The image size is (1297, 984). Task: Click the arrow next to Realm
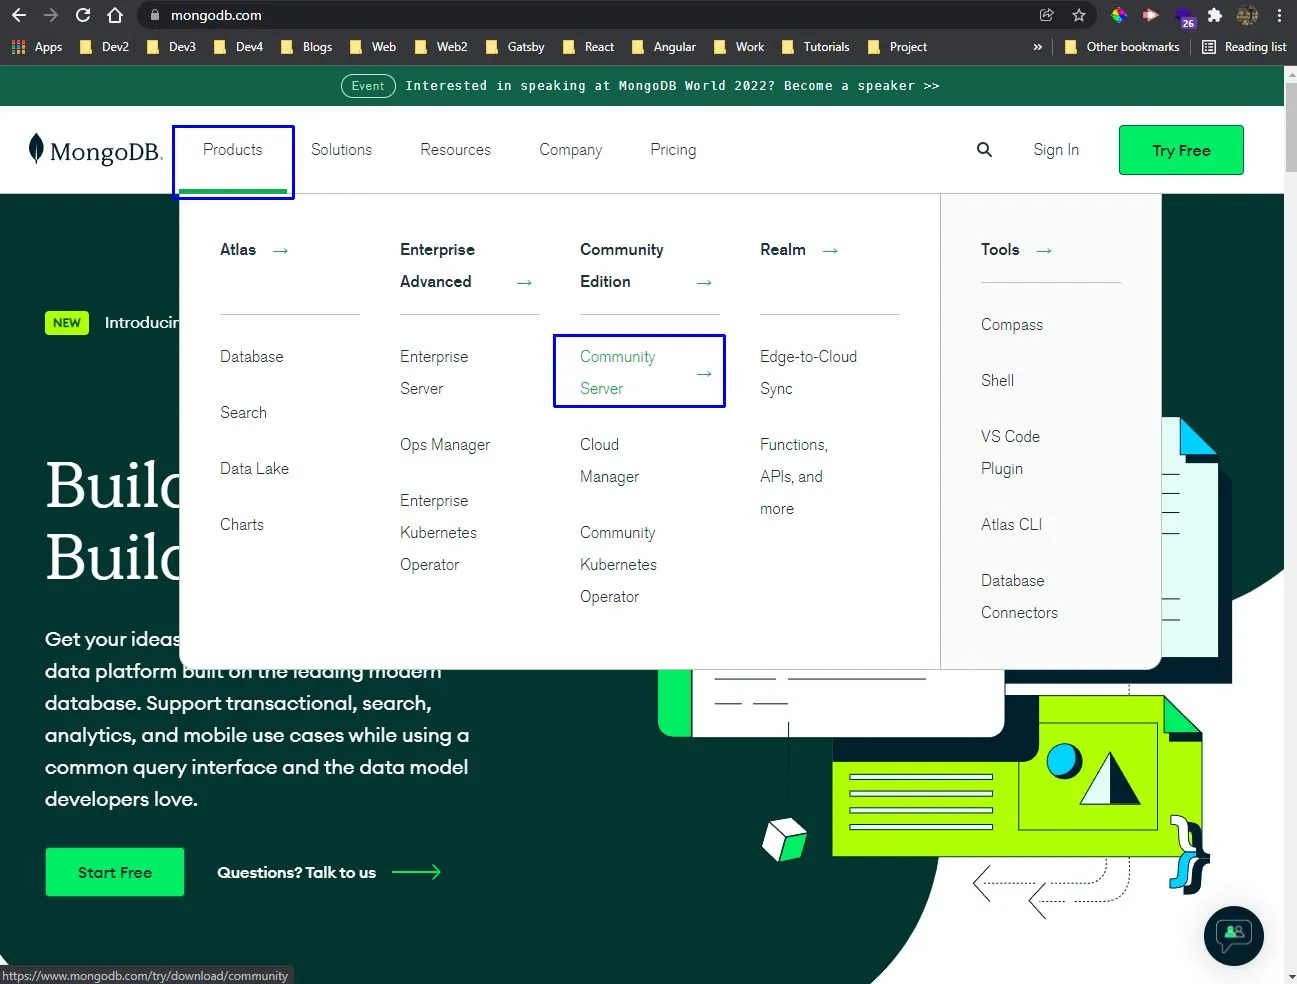830,251
